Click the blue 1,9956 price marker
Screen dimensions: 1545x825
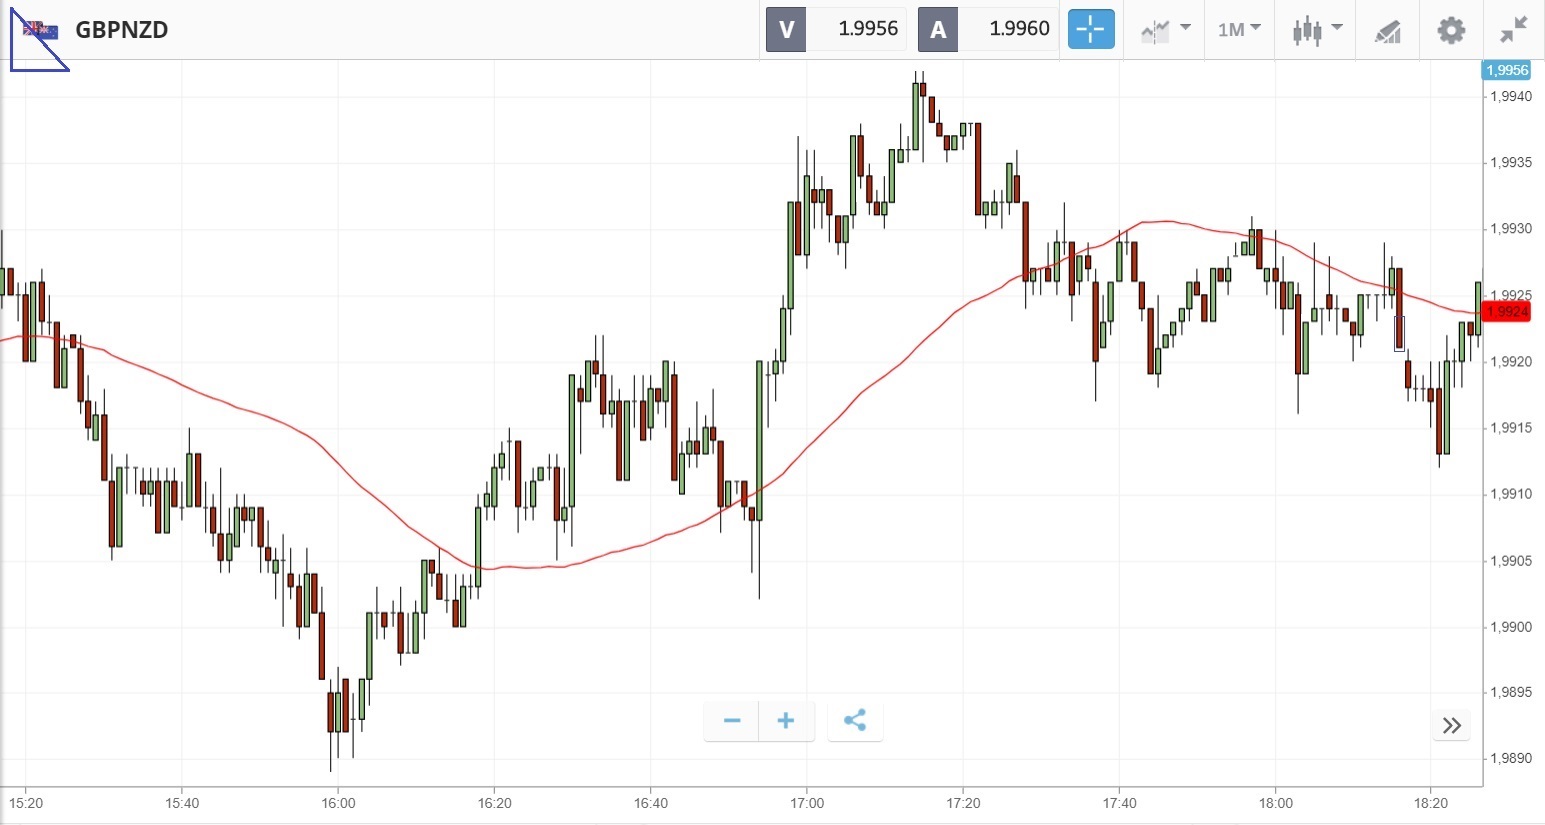(x=1506, y=70)
